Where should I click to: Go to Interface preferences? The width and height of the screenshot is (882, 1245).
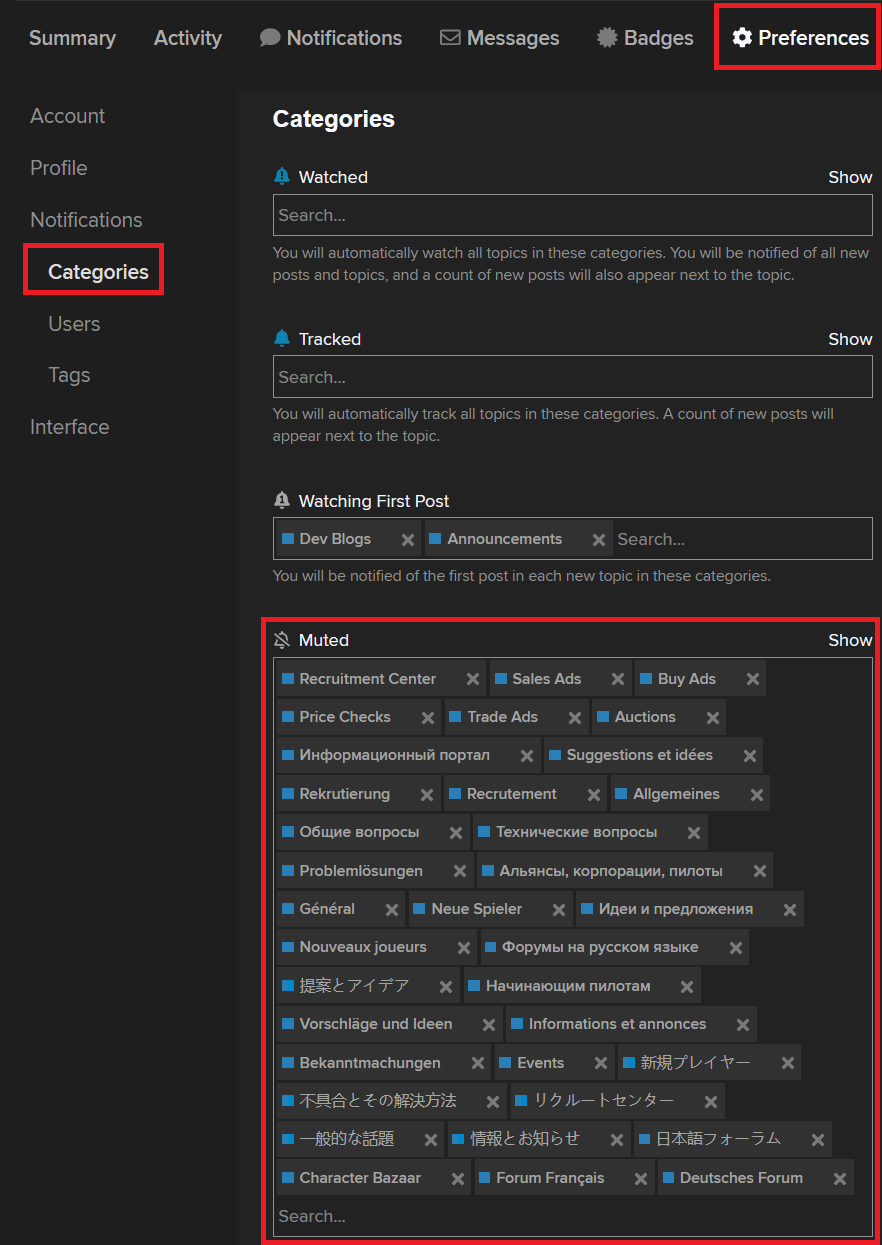(x=69, y=427)
